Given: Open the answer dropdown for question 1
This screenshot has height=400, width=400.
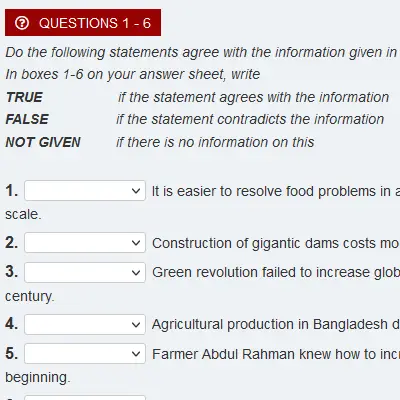Looking at the screenshot, I should coord(85,191).
